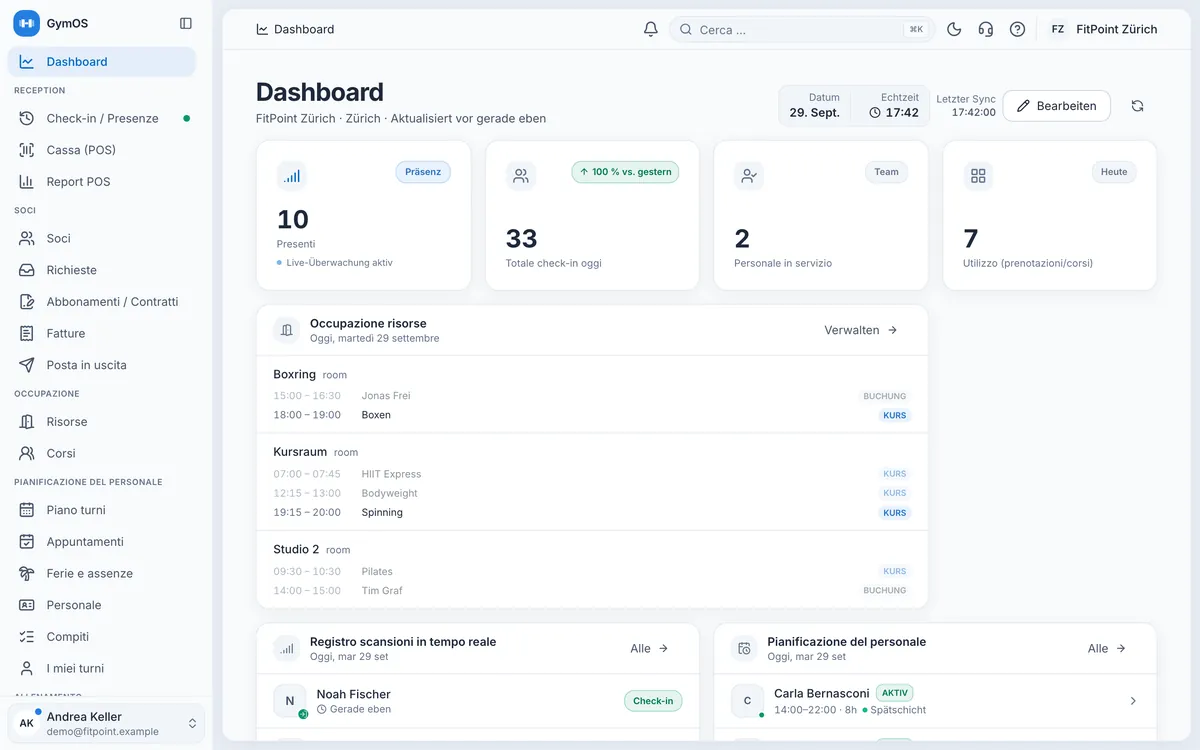The width and height of the screenshot is (1200, 750).
Task: Open Check-in / Presenze
Action: [x=102, y=118]
